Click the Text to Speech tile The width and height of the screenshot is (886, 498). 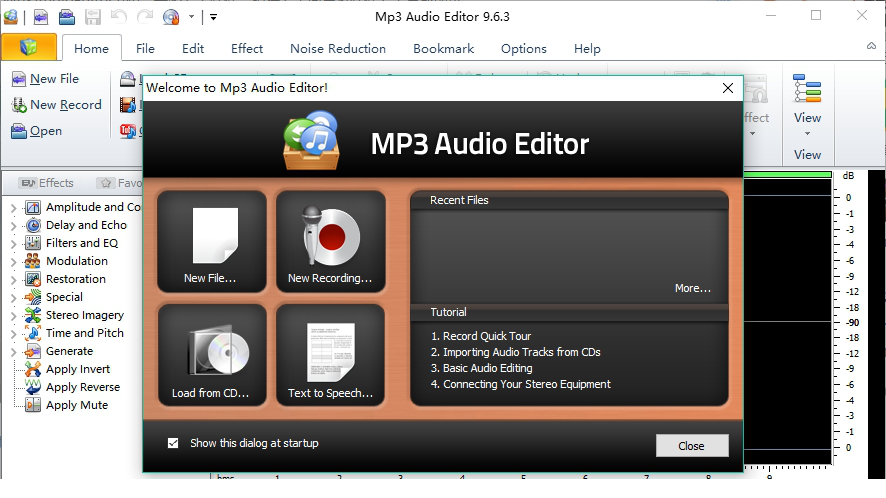pos(331,355)
